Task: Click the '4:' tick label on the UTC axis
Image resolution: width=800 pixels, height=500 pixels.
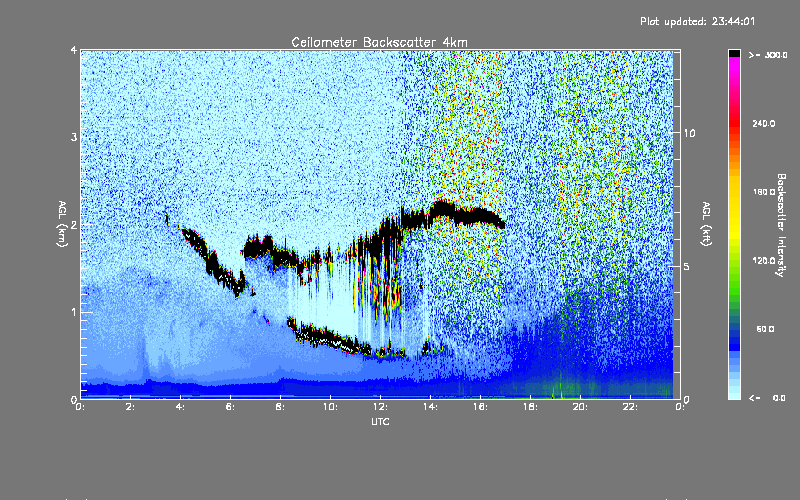Action: pyautogui.click(x=181, y=407)
